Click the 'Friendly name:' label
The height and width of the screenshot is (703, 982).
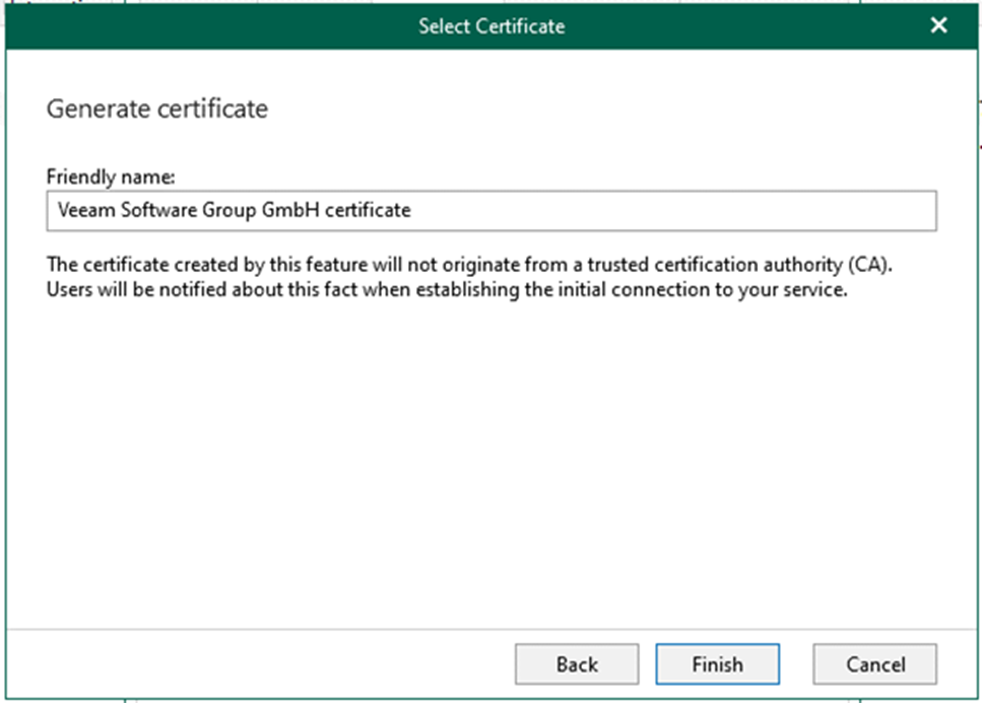(x=111, y=177)
